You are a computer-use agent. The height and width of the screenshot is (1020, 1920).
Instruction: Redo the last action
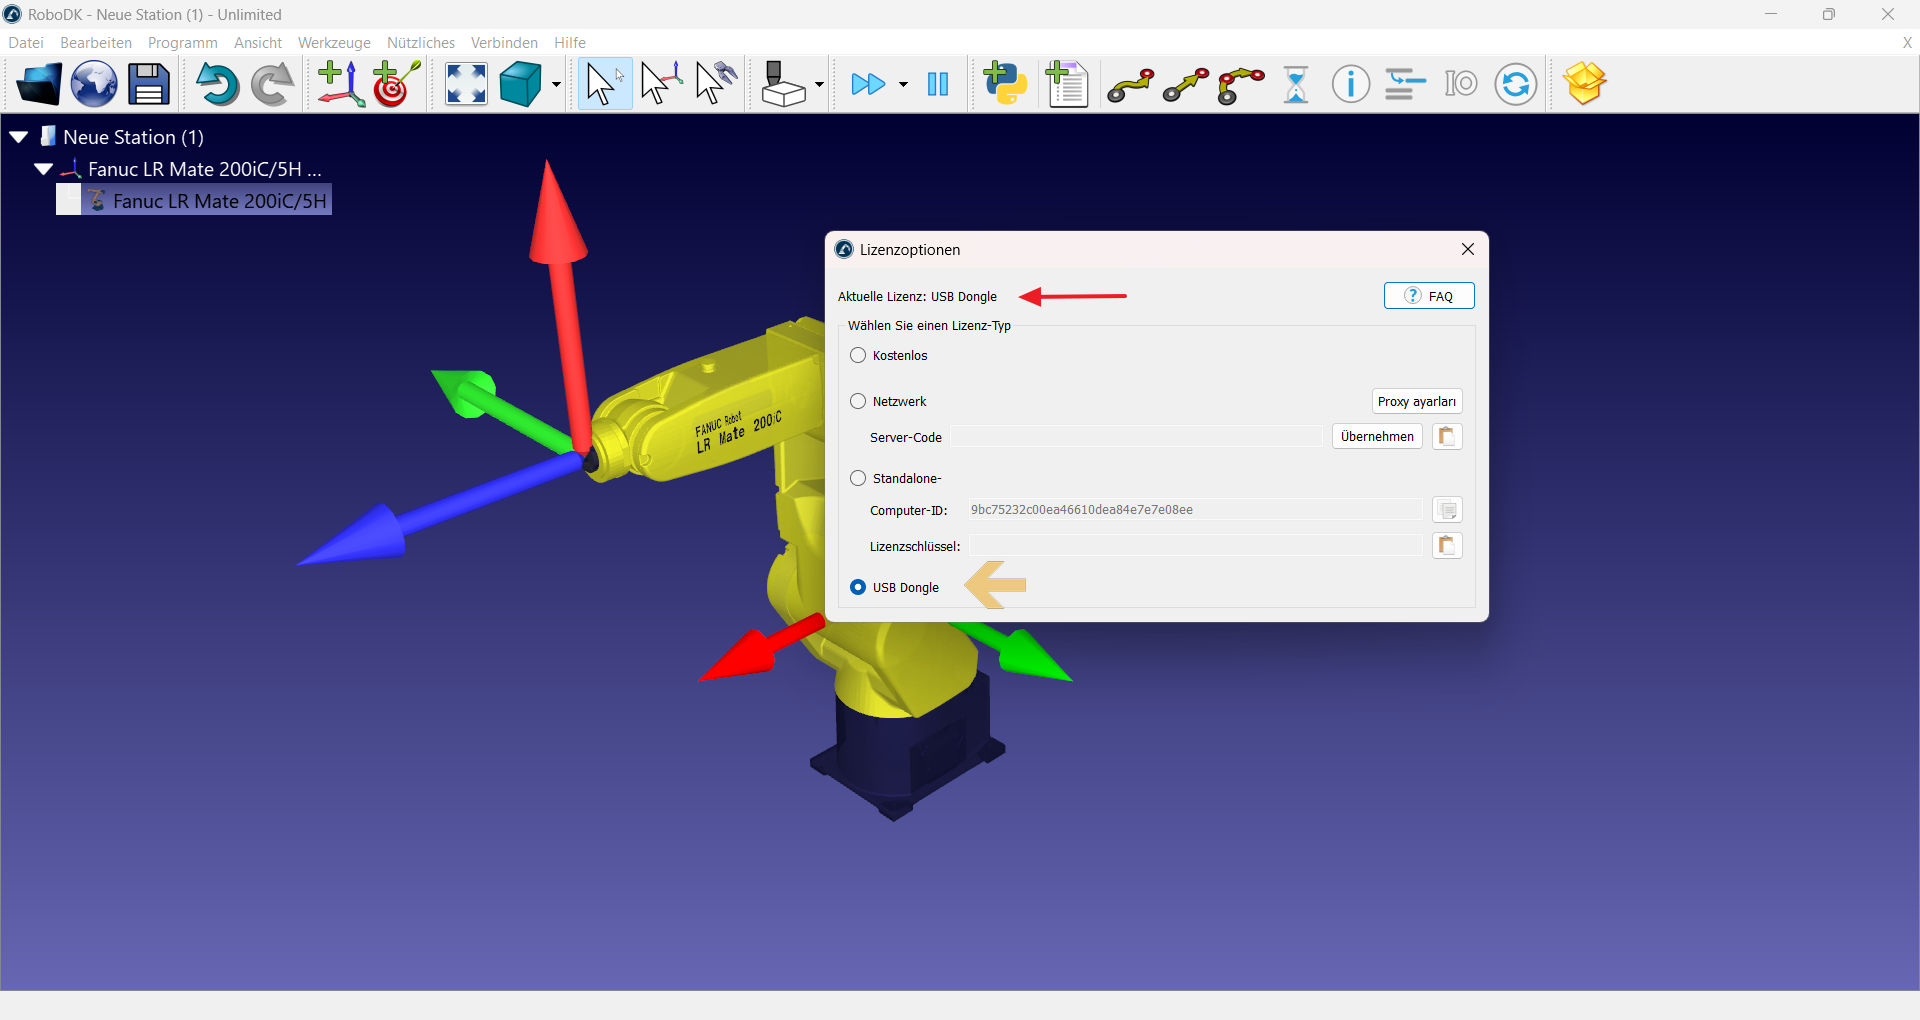[272, 84]
